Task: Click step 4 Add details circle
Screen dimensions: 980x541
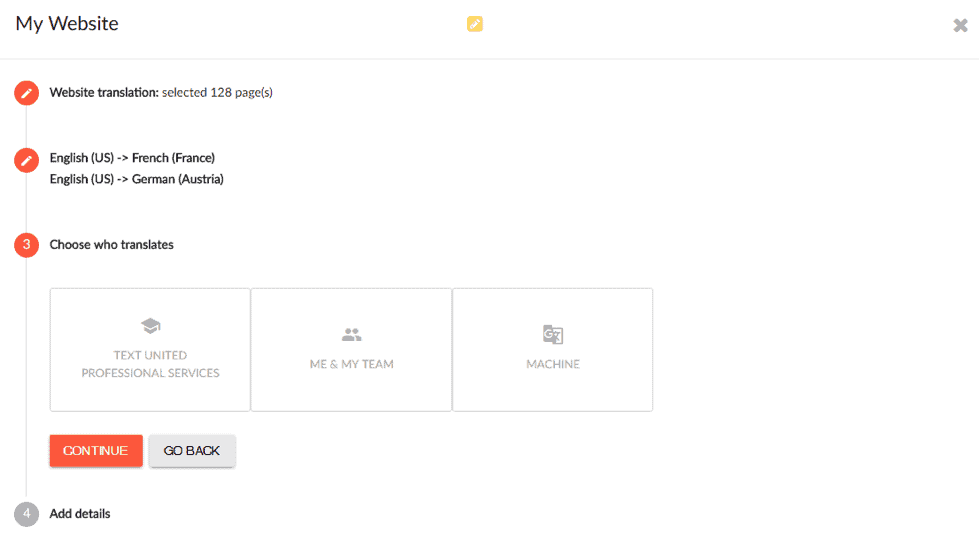Action: tap(26, 514)
